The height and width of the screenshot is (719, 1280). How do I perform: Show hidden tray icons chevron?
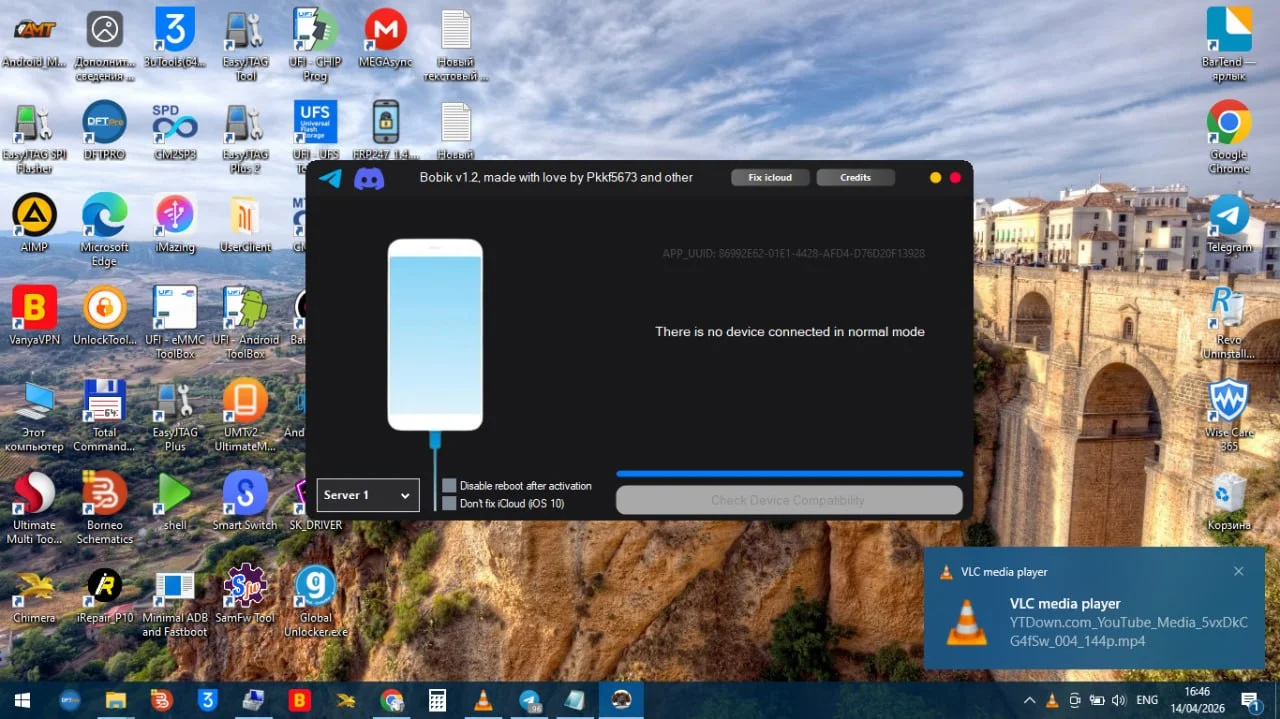click(x=1029, y=700)
